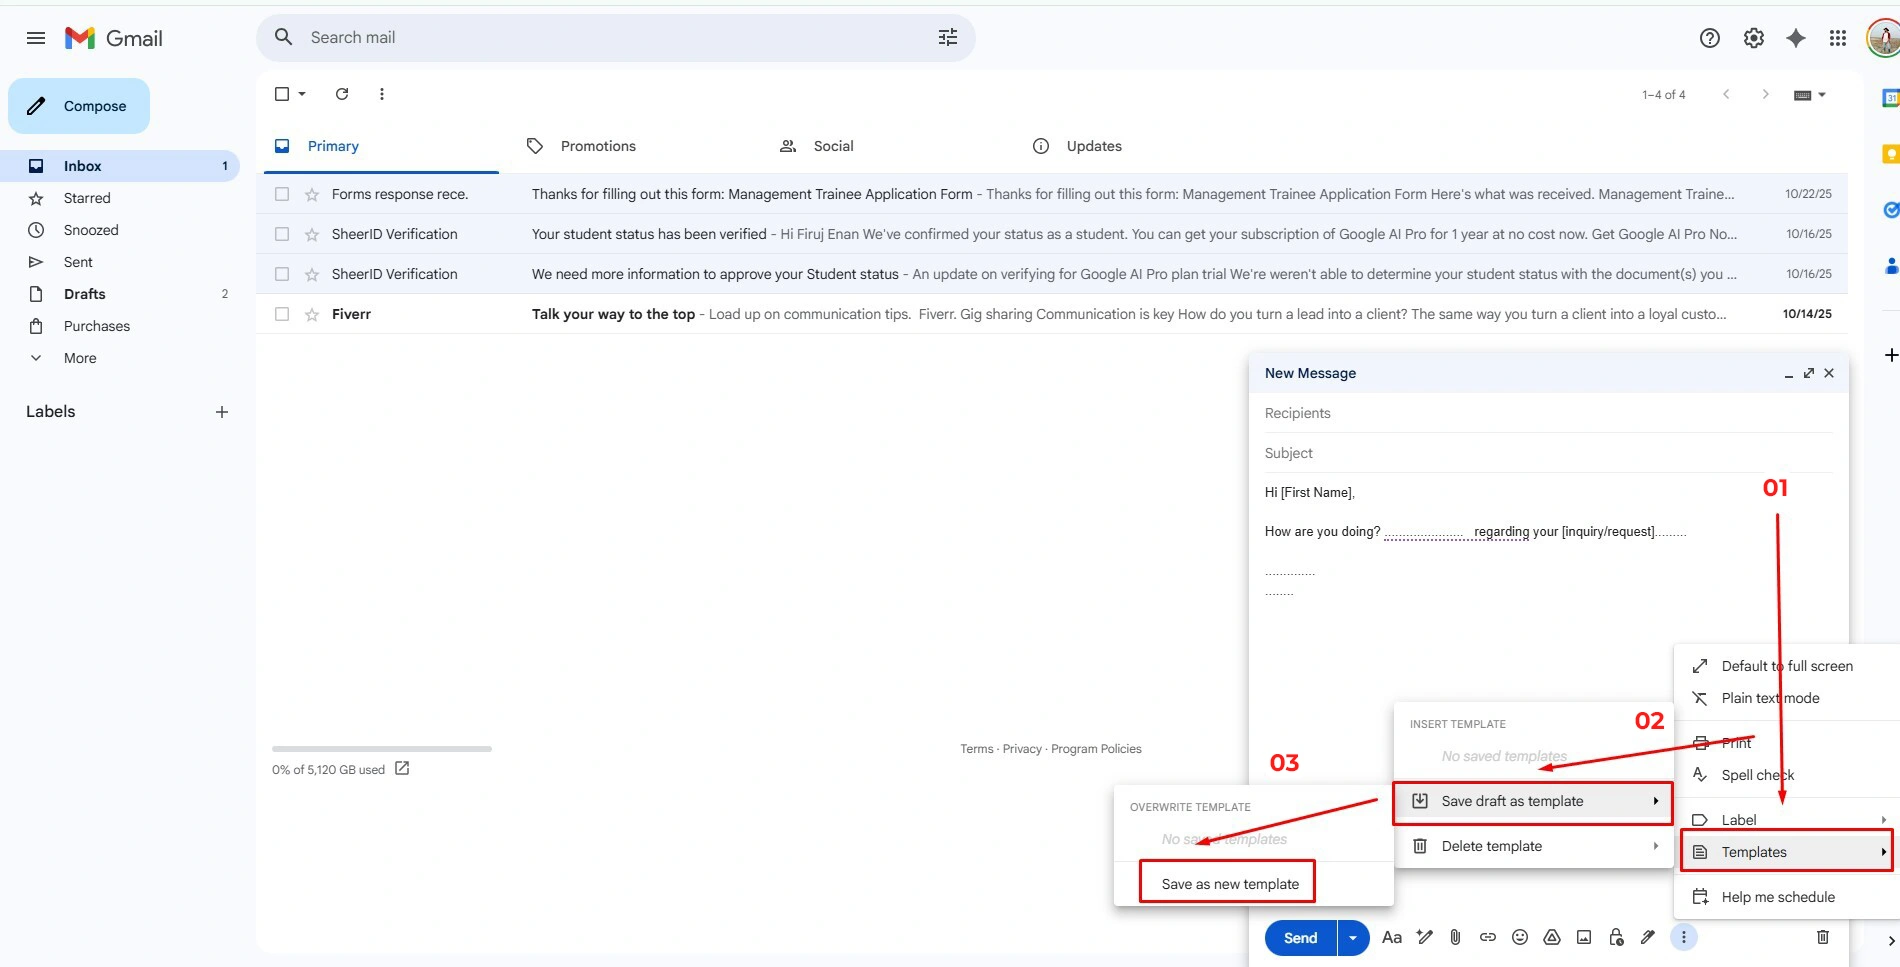Check the Fiverr email checkbox
The height and width of the screenshot is (967, 1900).
coord(282,314)
